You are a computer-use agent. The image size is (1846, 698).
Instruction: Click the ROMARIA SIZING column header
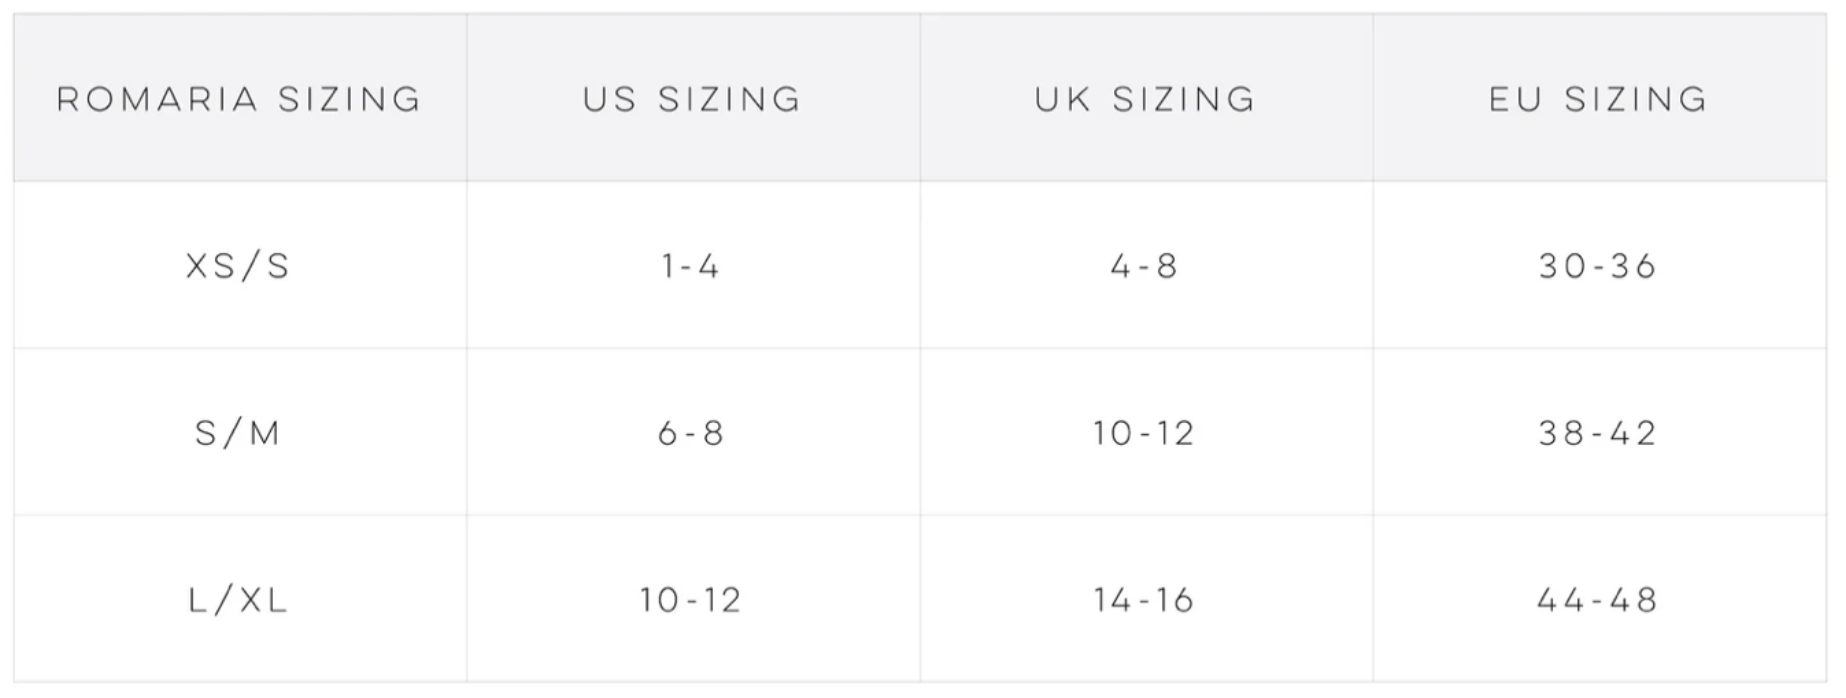tap(240, 99)
